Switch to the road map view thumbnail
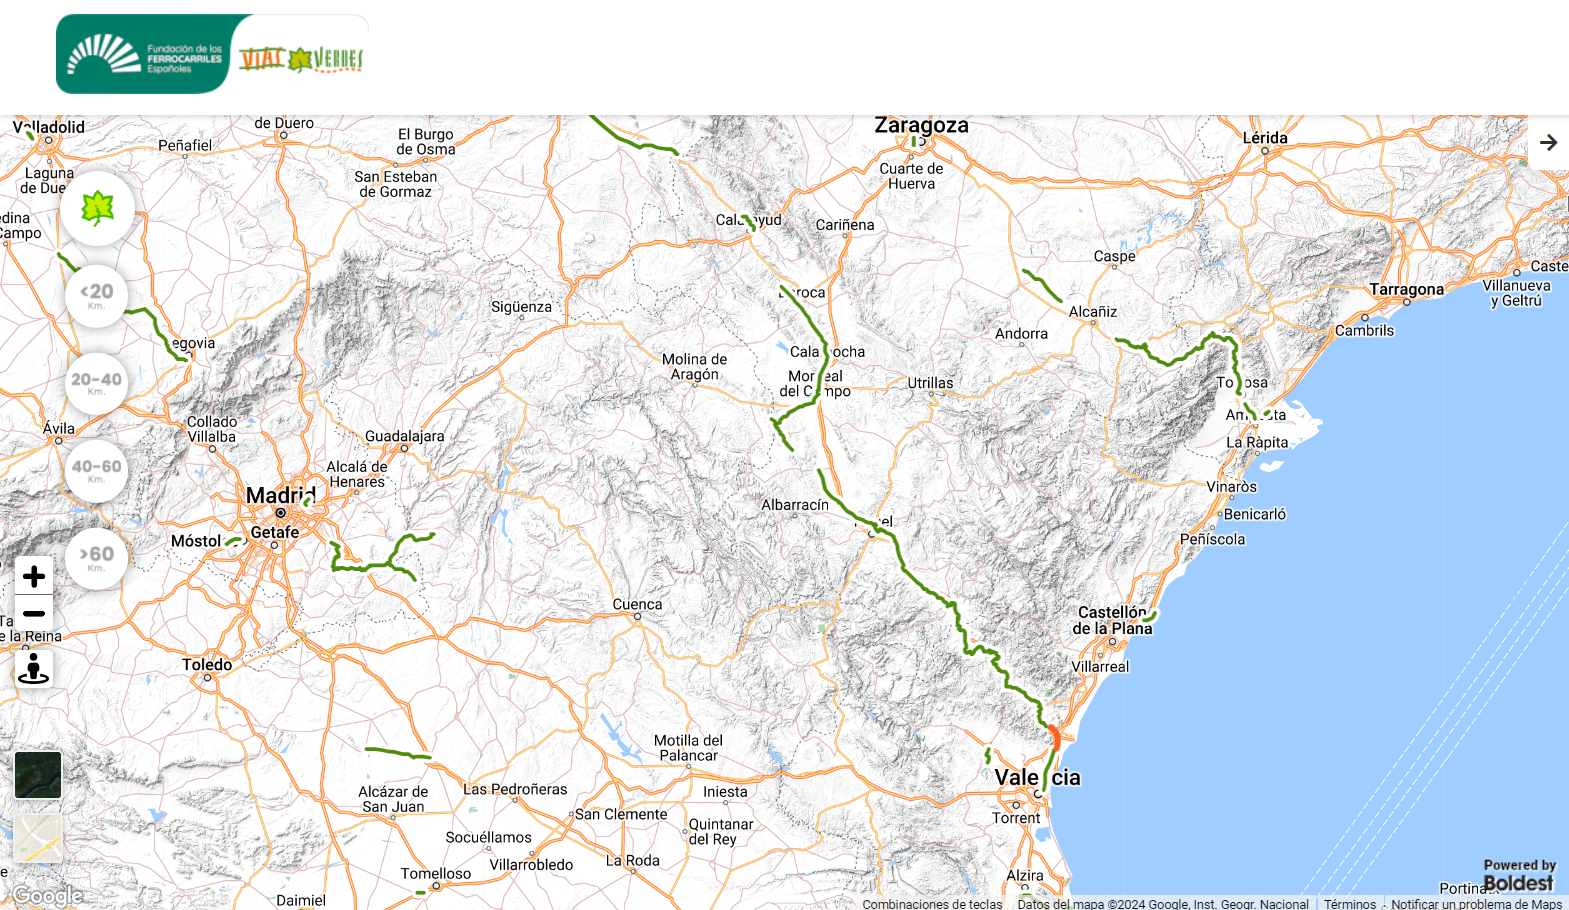The image size is (1569, 910). [x=38, y=838]
